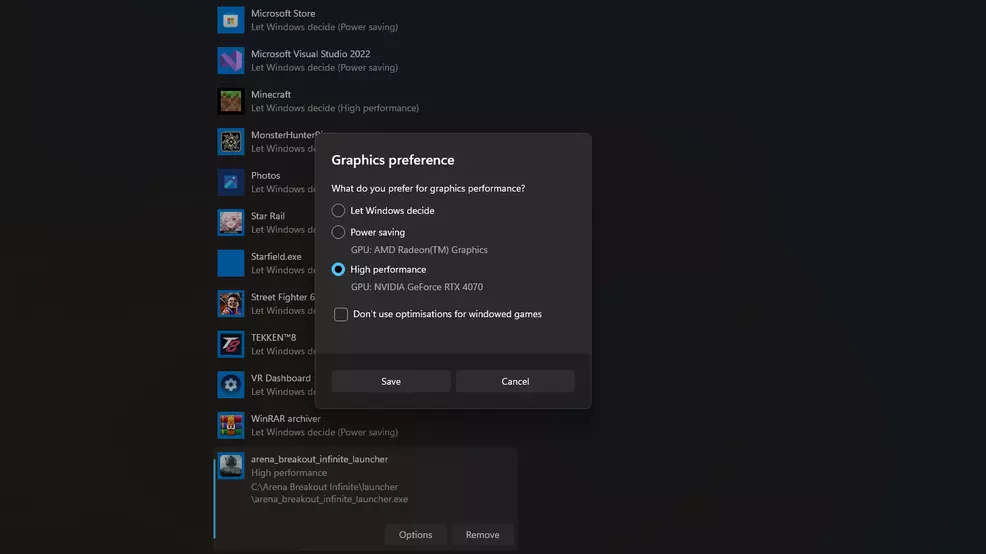Screen dimensions: 986x554
Task: Click the Star Rail list entry name
Action: pos(268,216)
